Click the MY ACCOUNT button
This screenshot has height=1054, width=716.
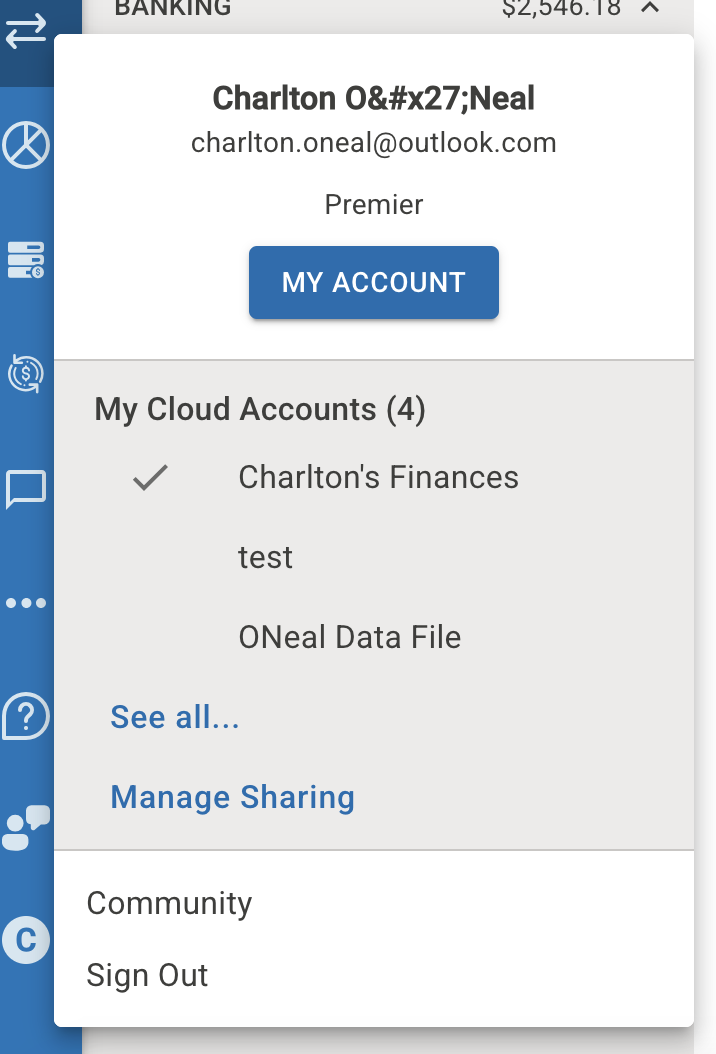374,282
